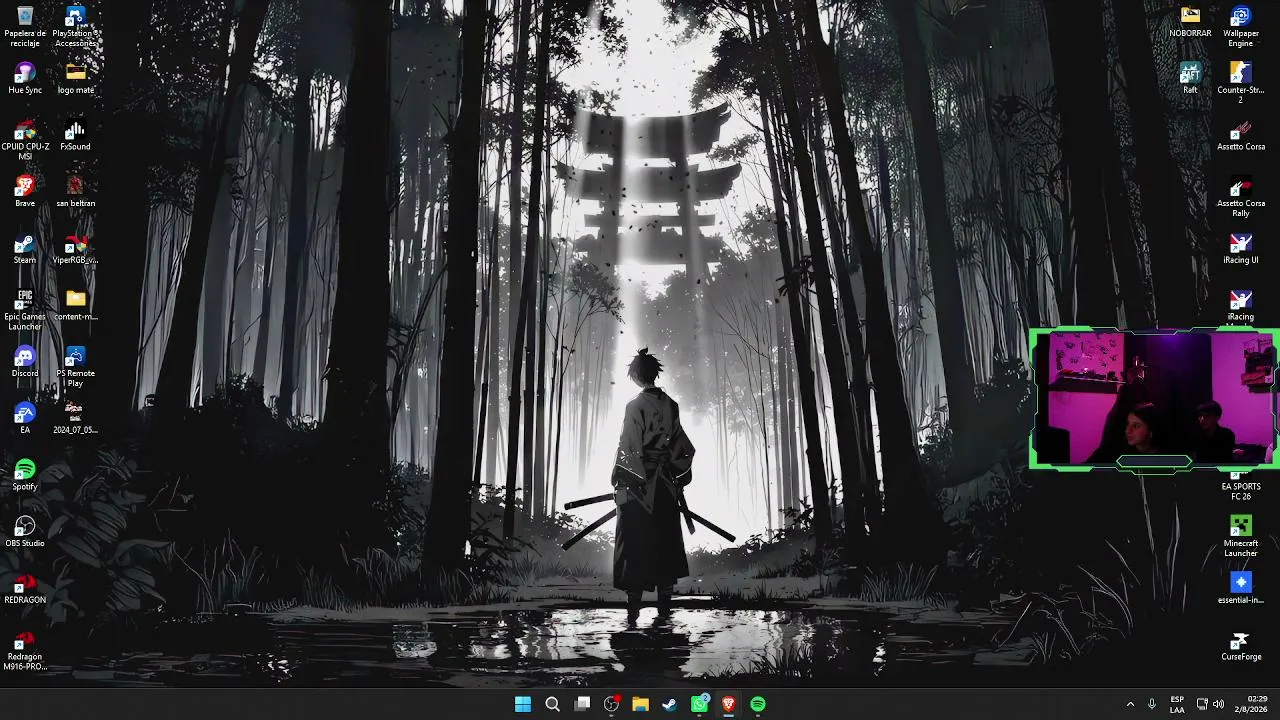
Task: Select the Redragon M916-PRO shortcut
Action: click(25, 651)
